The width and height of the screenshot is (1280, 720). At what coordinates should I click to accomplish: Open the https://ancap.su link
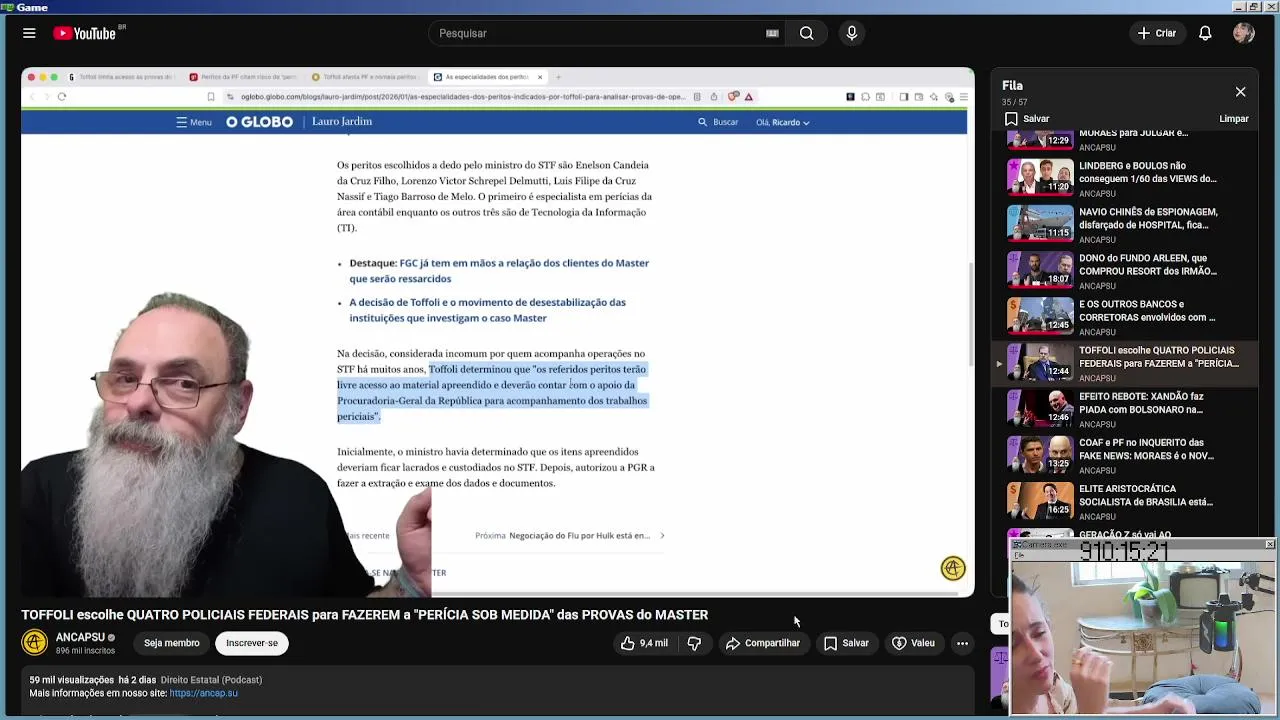pos(204,693)
